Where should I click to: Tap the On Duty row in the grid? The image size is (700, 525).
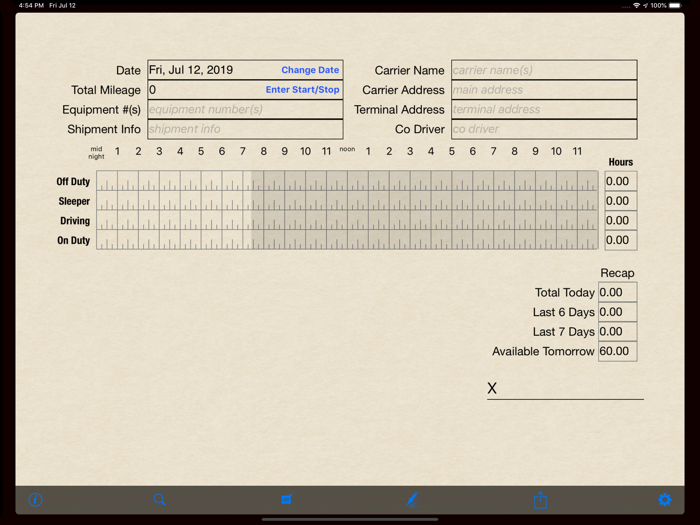click(347, 240)
